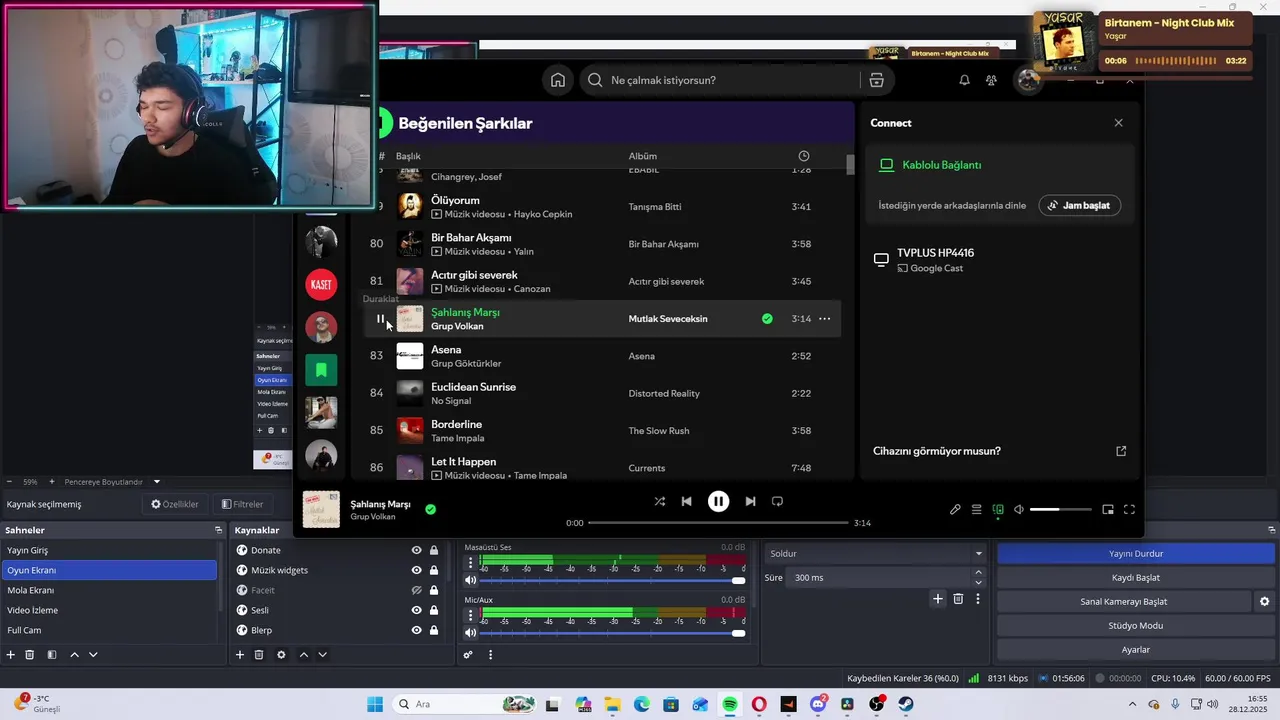Seek on the song progress bar
Viewport: 1280px width, 720px height.
[718, 522]
